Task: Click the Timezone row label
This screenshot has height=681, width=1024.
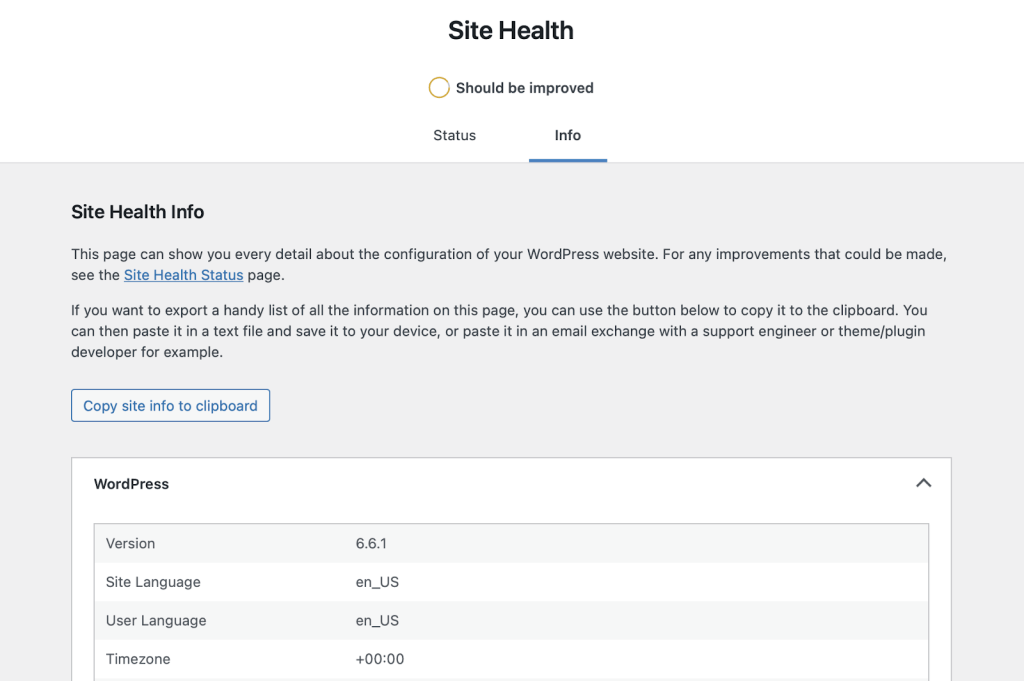Action: tap(138, 659)
